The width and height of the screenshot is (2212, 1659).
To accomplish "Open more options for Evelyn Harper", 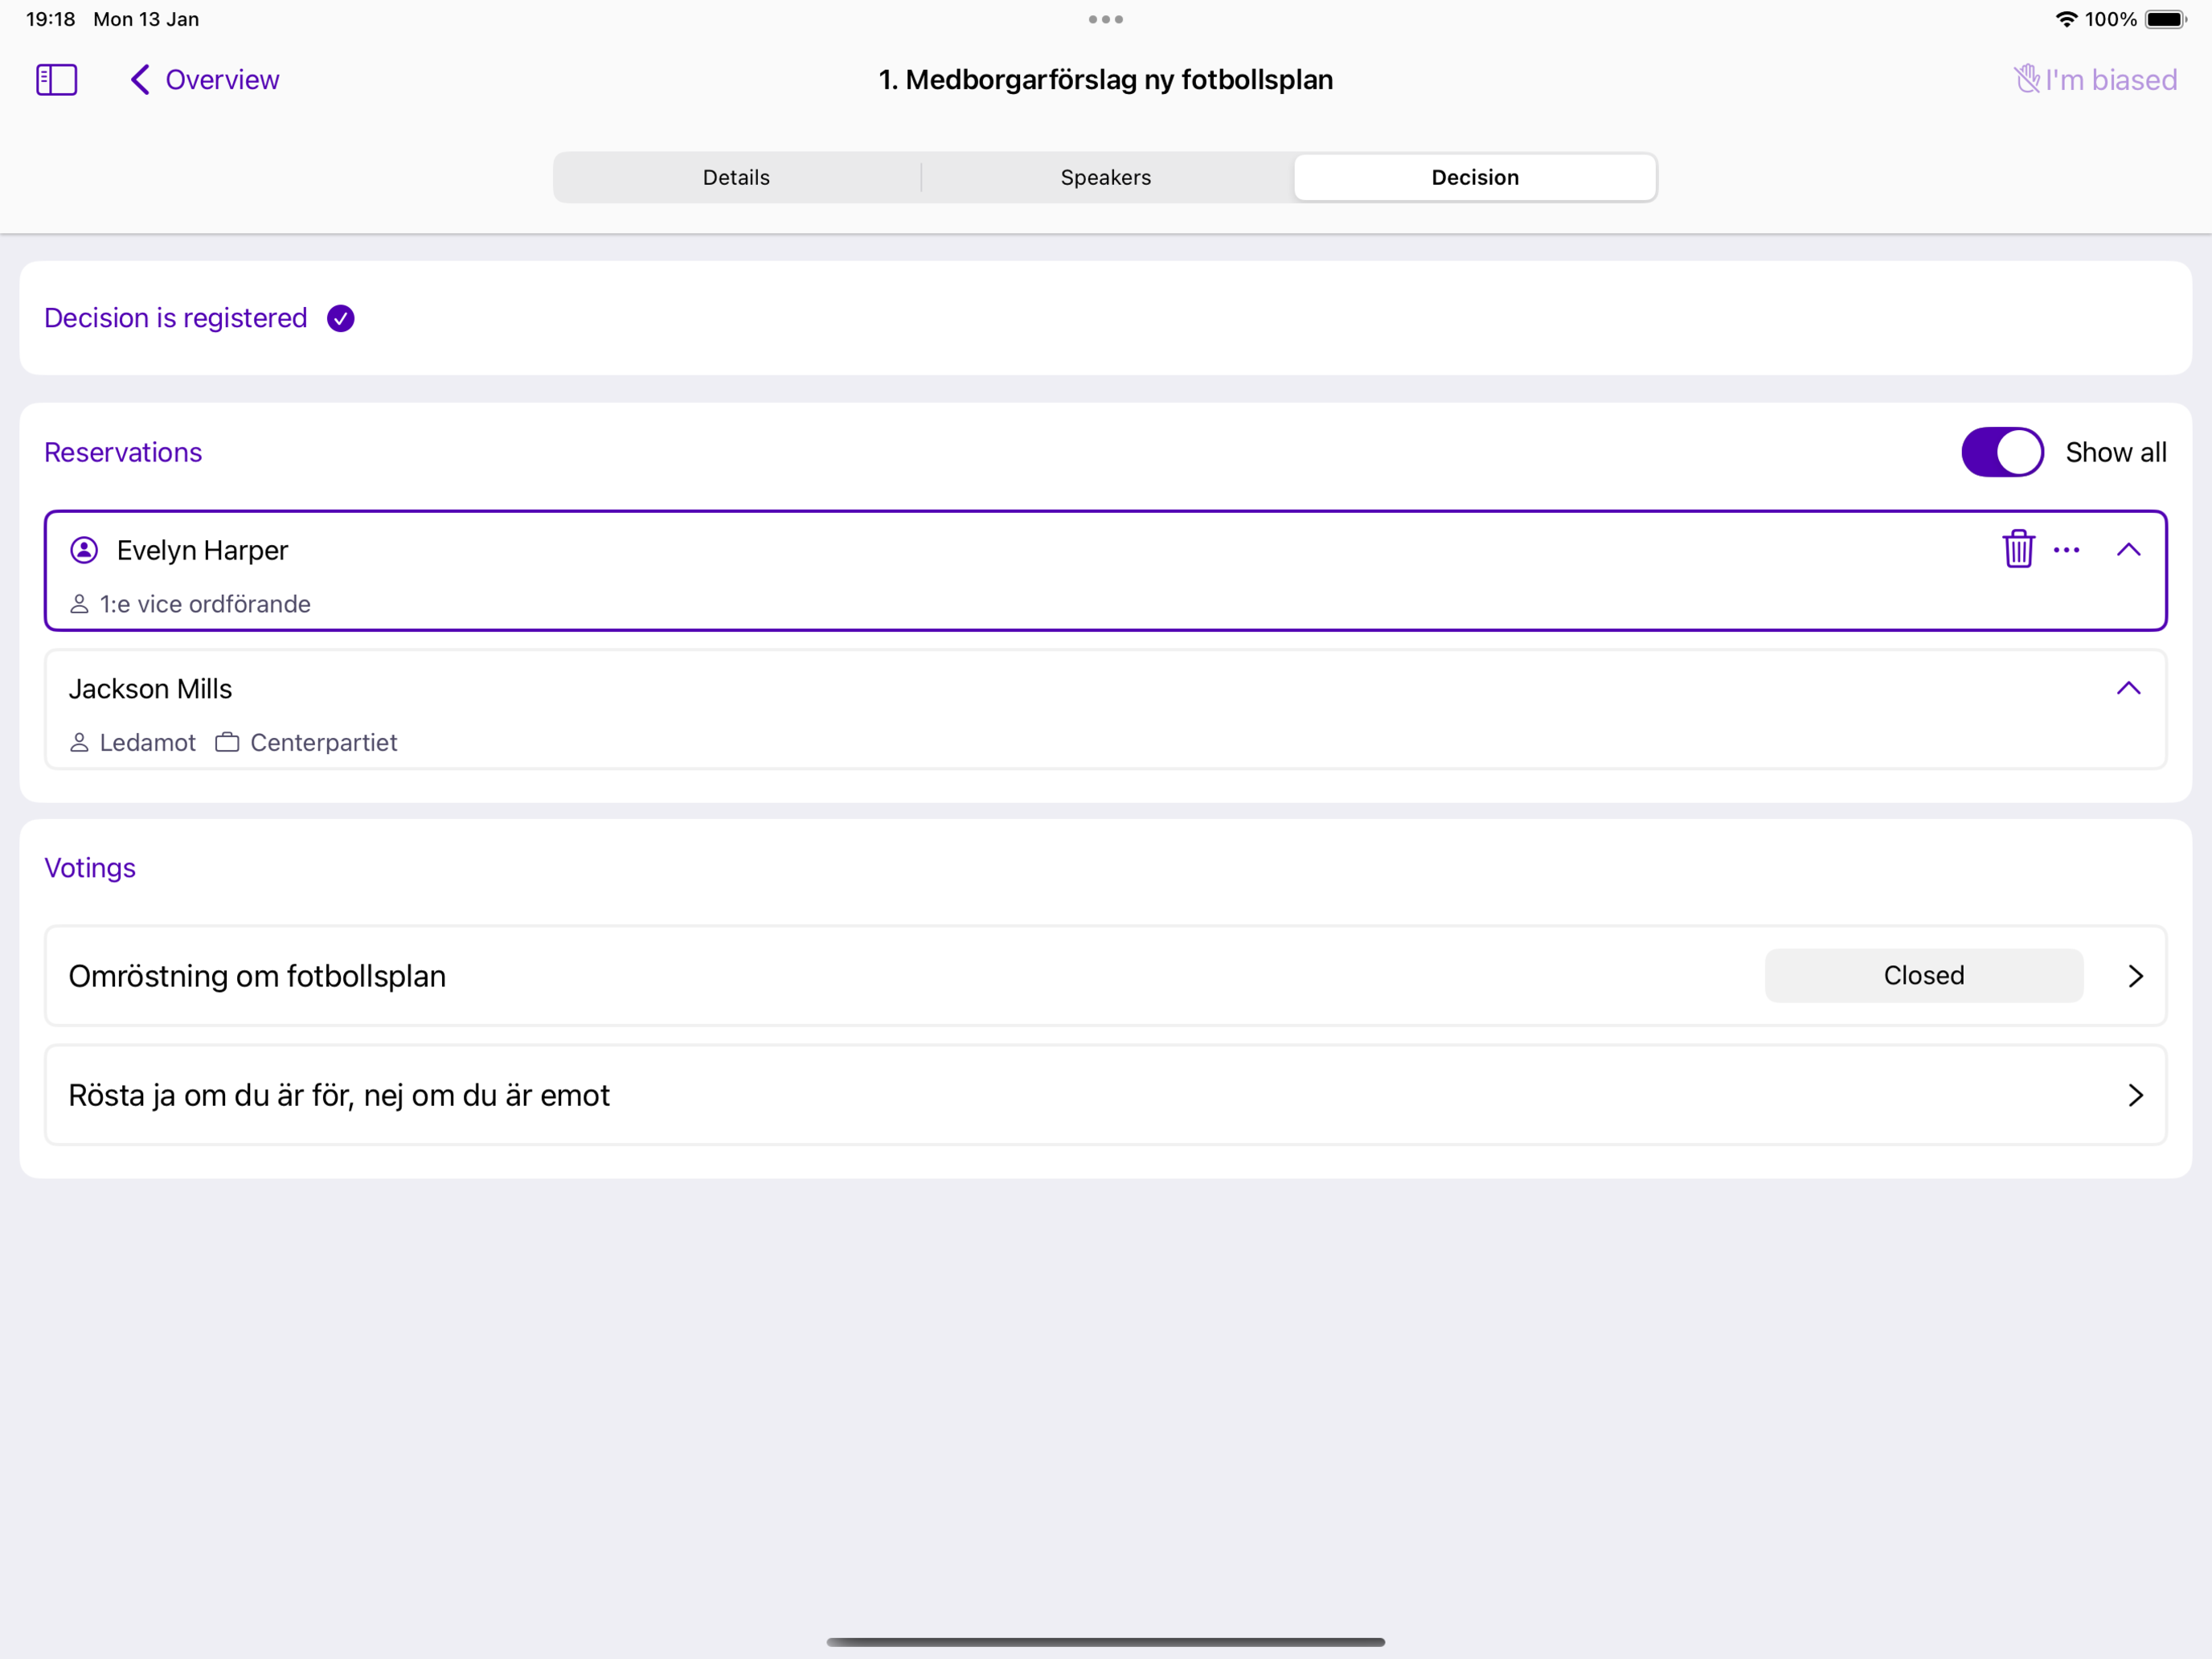I will tap(2067, 550).
